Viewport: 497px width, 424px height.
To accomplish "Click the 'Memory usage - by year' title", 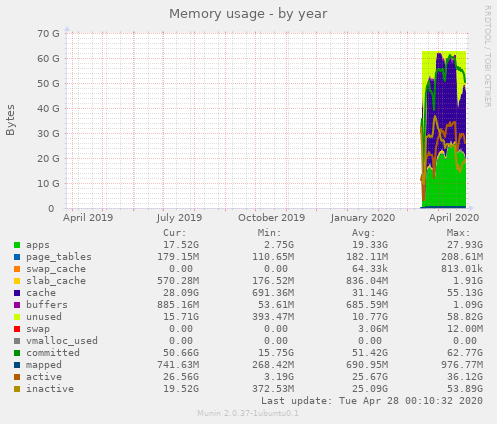I will (x=248, y=14).
